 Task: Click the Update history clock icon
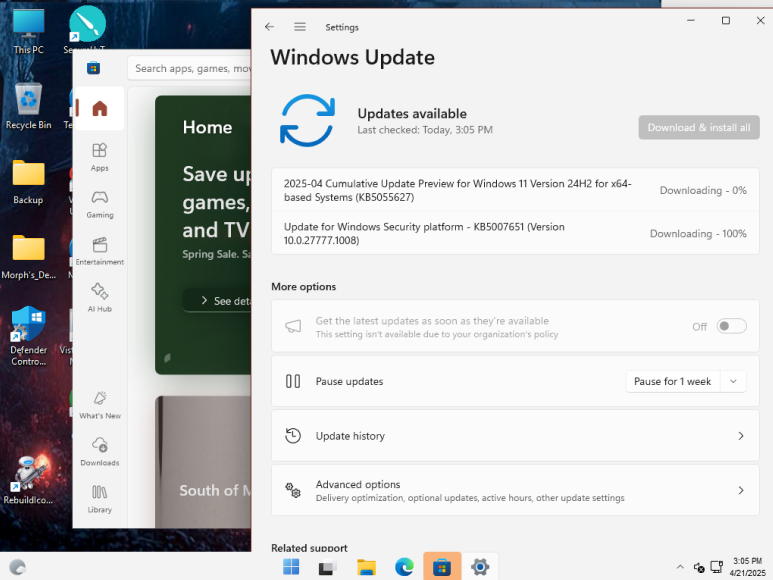(x=293, y=436)
